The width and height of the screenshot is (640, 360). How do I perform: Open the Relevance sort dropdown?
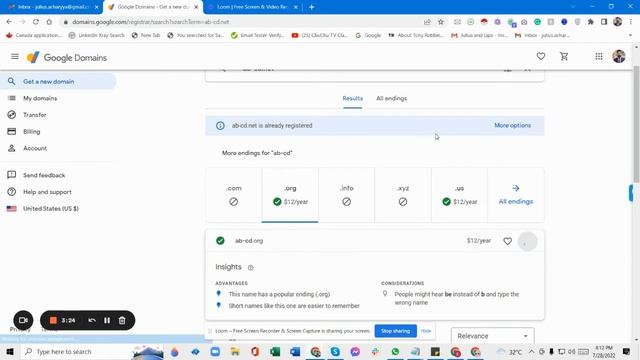(493, 336)
